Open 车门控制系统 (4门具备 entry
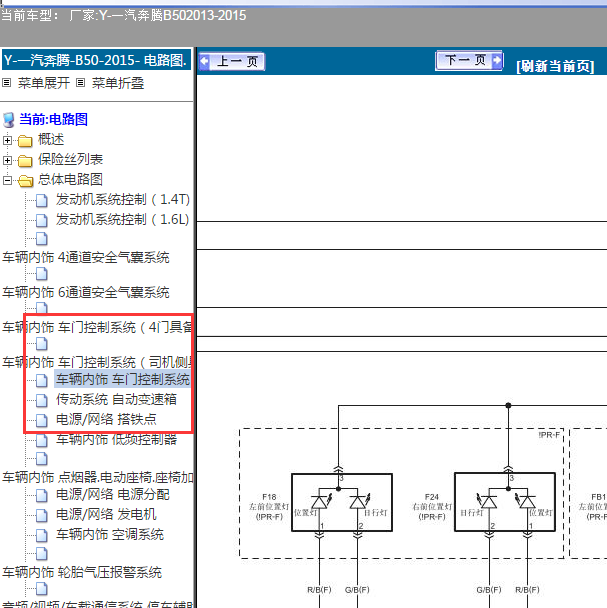The image size is (607, 608). (97, 327)
